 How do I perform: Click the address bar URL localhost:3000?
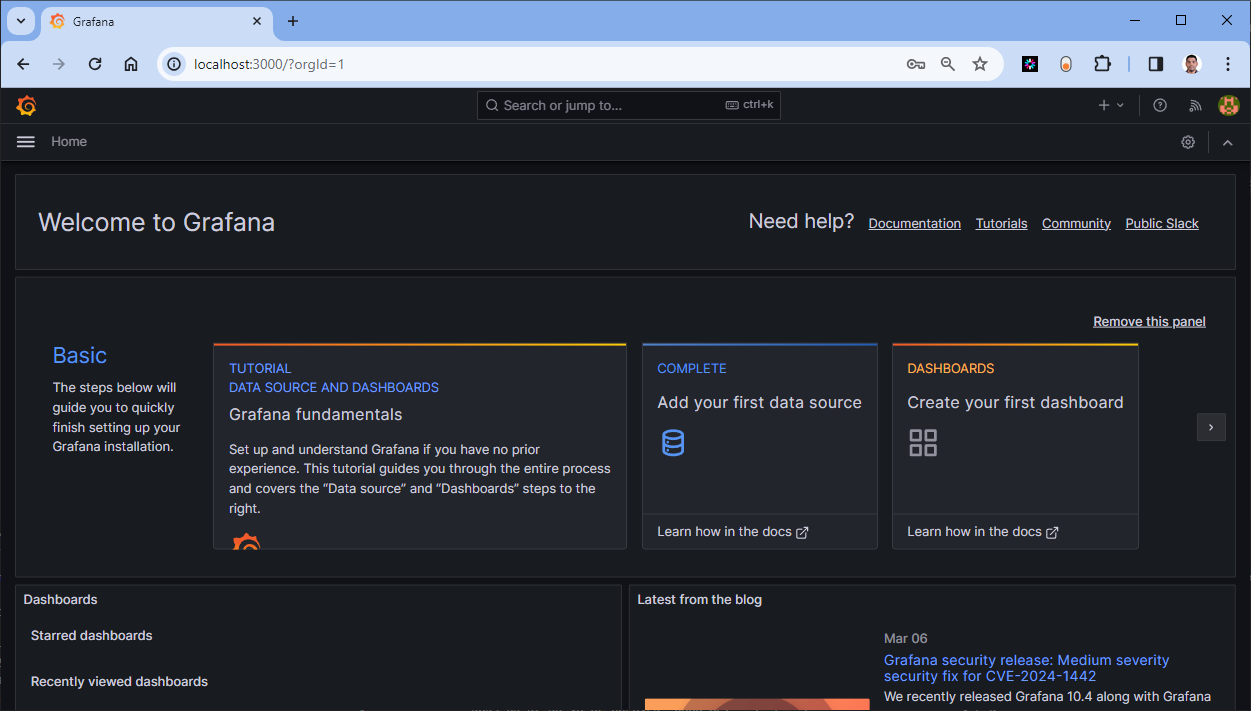[269, 64]
